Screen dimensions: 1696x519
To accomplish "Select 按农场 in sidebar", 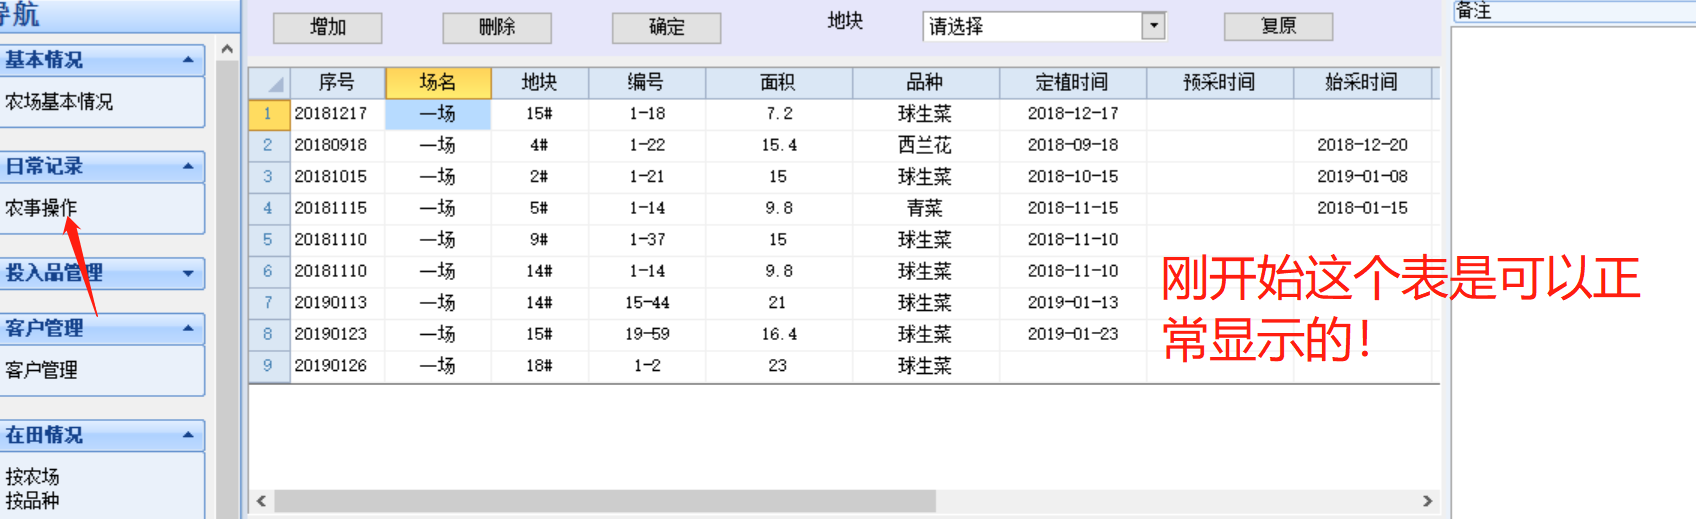I will [x=32, y=476].
